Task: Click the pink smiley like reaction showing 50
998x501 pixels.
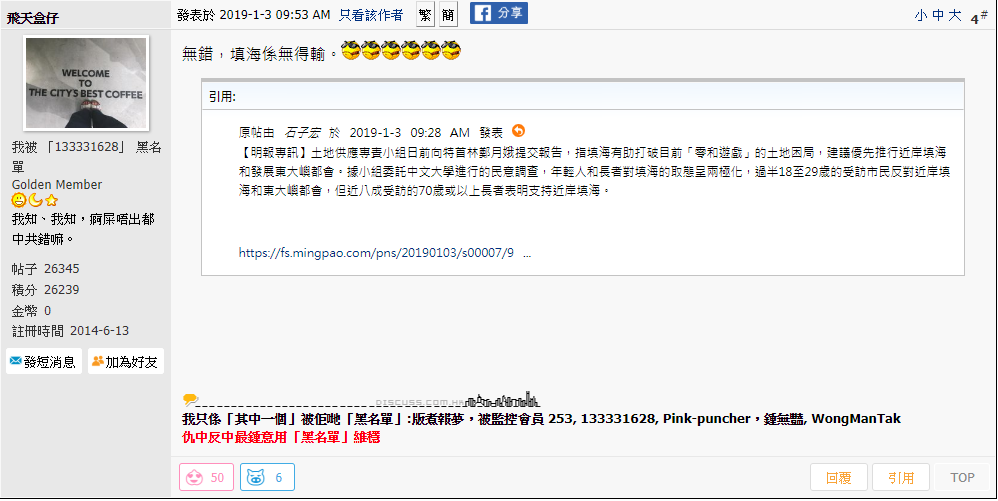Action: [206, 477]
